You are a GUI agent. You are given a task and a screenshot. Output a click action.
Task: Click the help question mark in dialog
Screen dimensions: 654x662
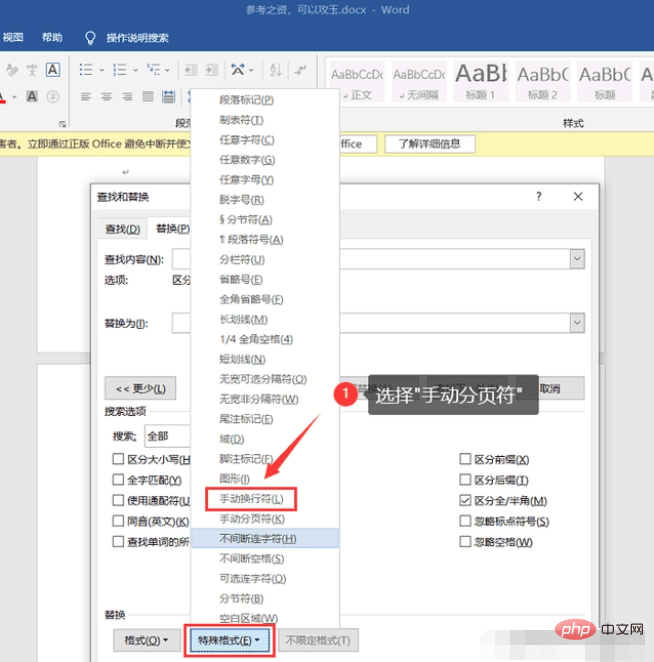[x=539, y=198]
